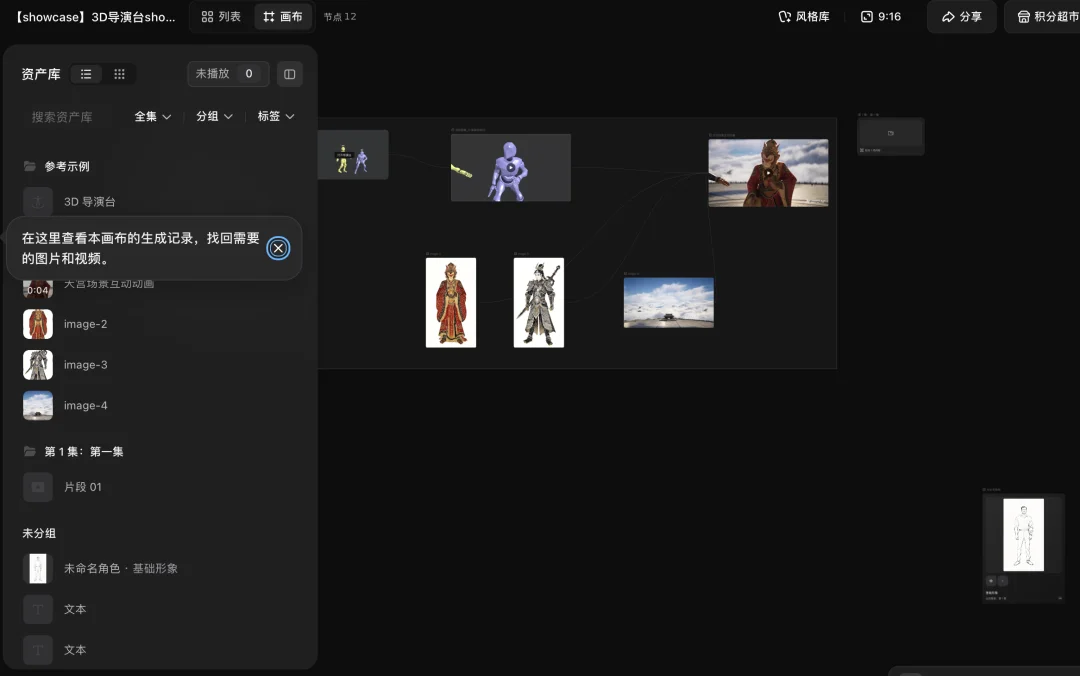Open the 分组 grouping dropdown

point(214,116)
